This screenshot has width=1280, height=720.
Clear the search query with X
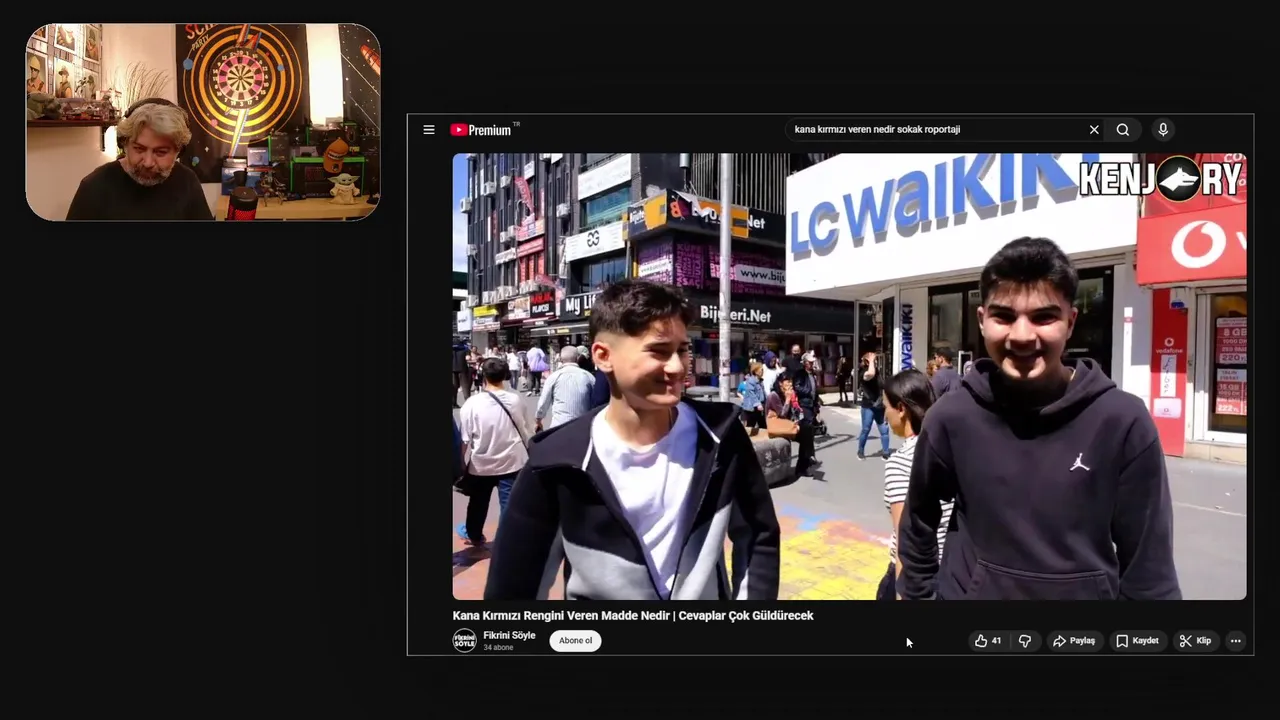1094,130
